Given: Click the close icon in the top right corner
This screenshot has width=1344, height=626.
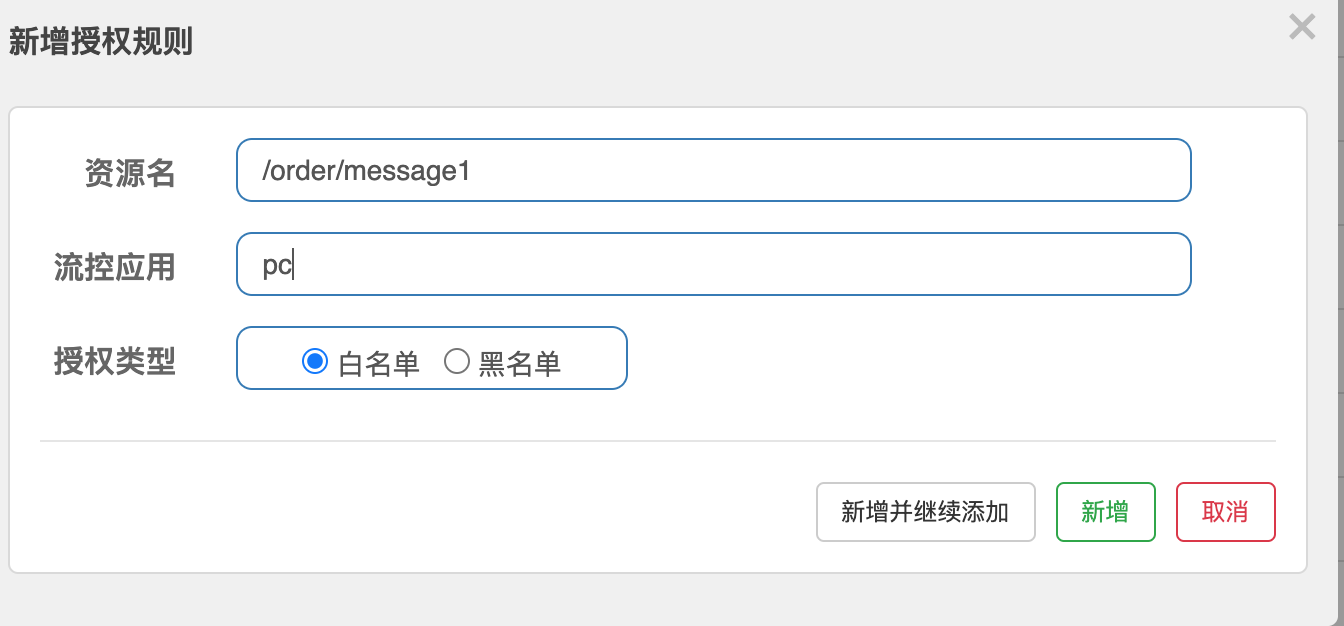Looking at the screenshot, I should click(x=1301, y=27).
